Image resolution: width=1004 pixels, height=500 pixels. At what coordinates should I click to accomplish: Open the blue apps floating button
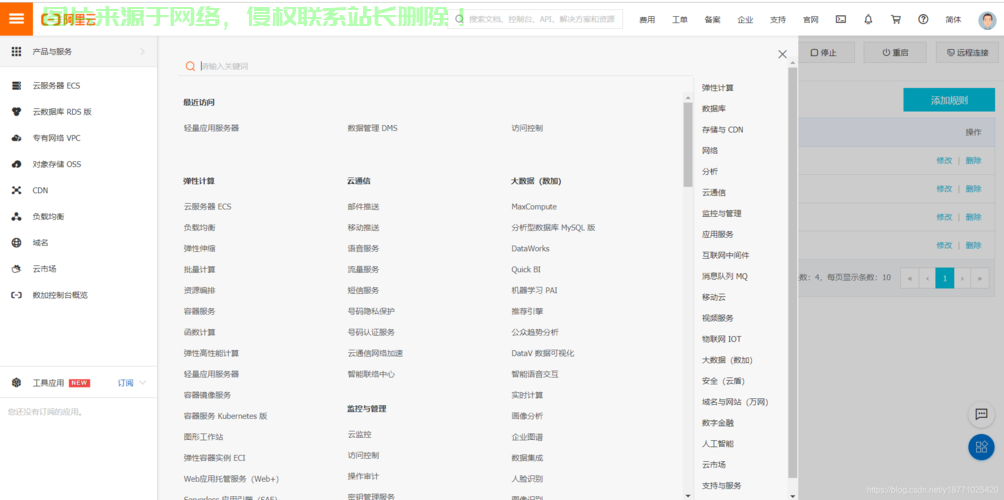981,448
